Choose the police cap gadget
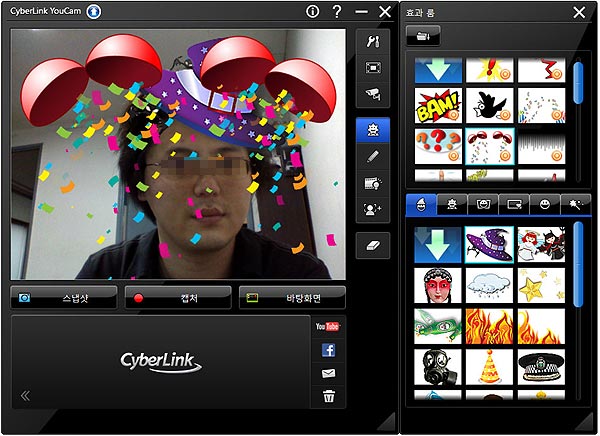 541,367
